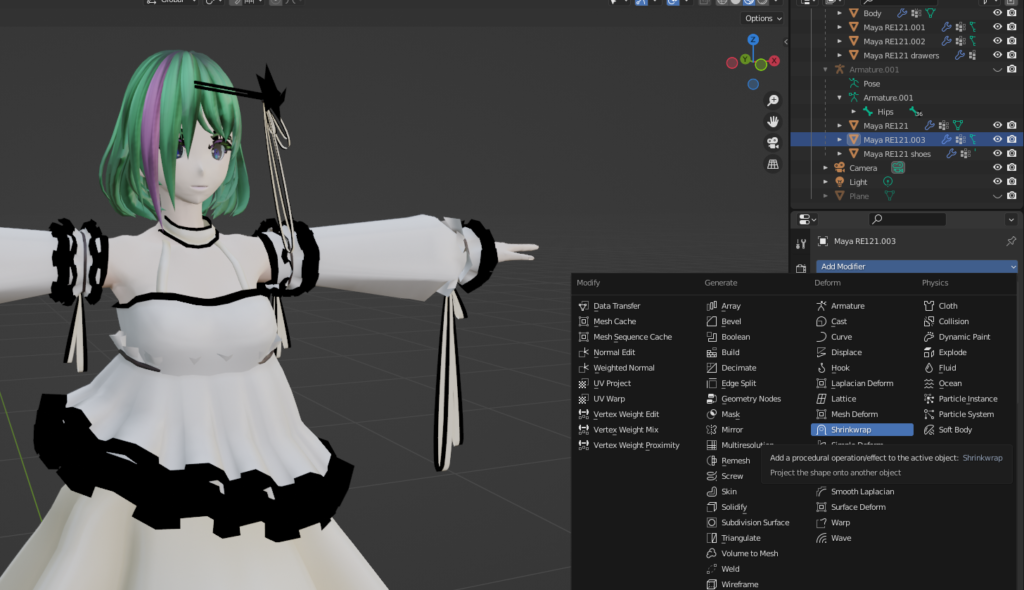Switch perspective/orthographic grid icon in viewport
This screenshot has width=1024, height=590.
click(x=773, y=164)
